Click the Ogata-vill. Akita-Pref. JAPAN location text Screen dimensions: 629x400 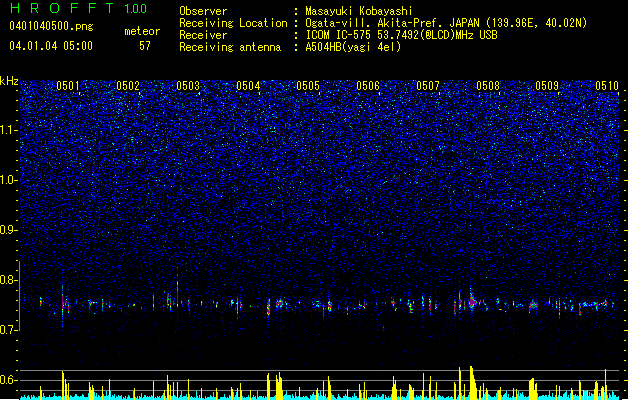coord(446,23)
